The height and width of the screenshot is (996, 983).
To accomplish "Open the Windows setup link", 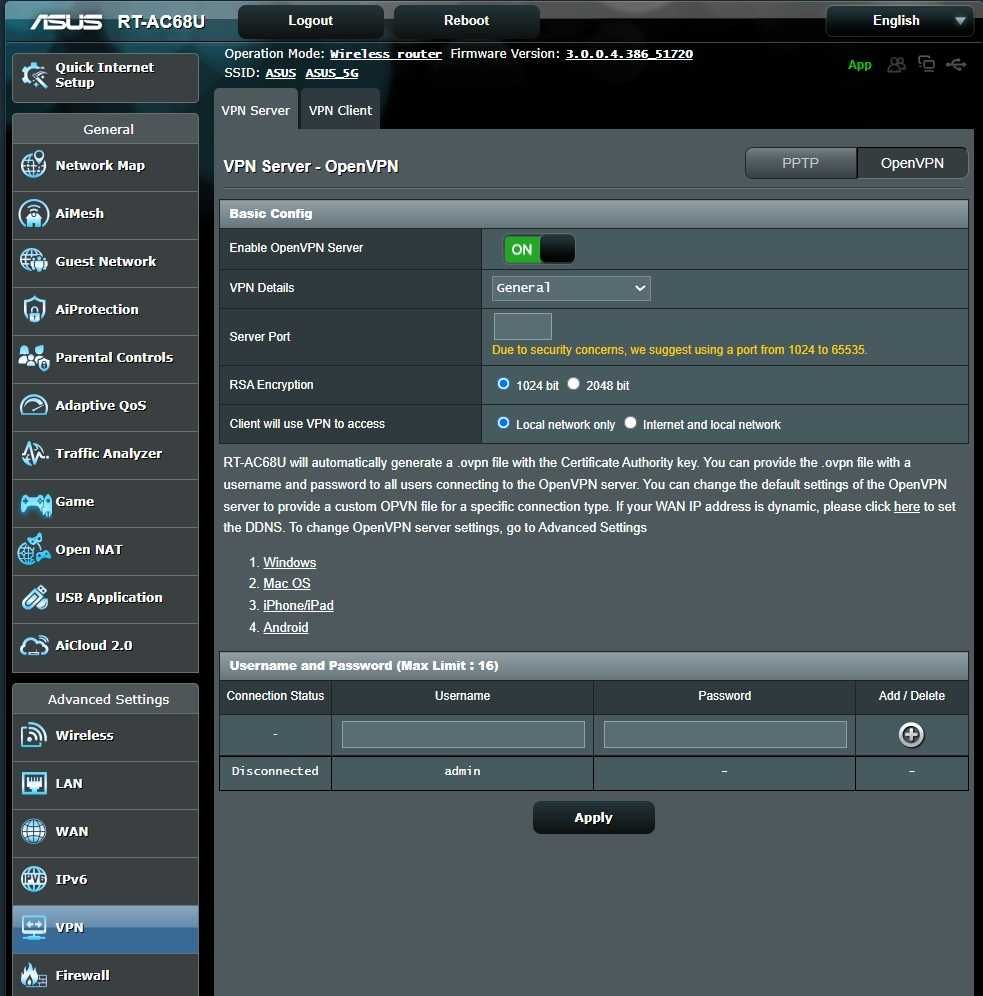I will pos(290,562).
